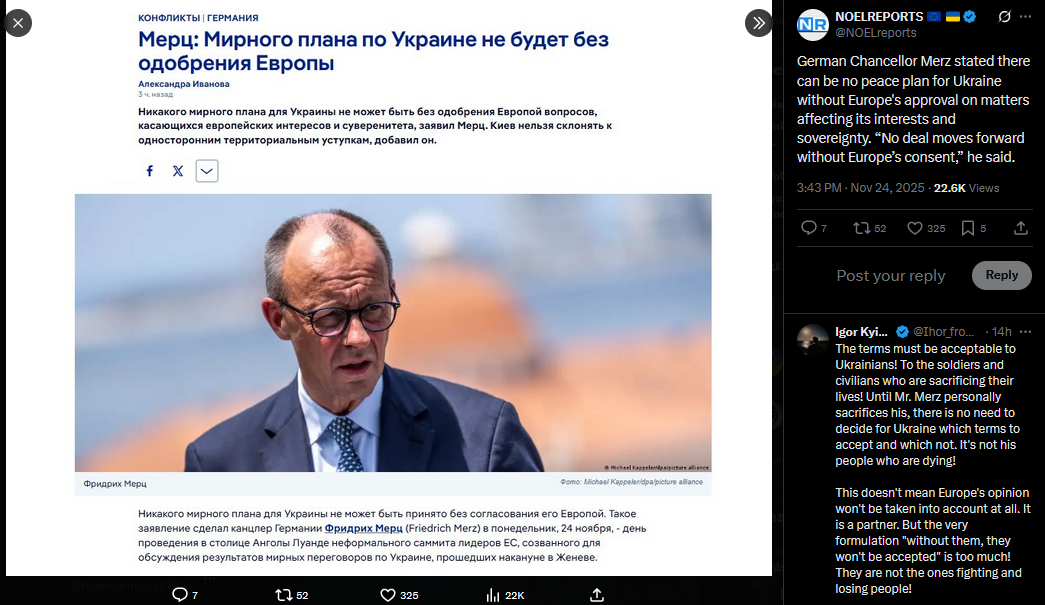This screenshot has width=1045, height=605.
Task: Click the bottom bar share icon
Action: click(x=597, y=595)
